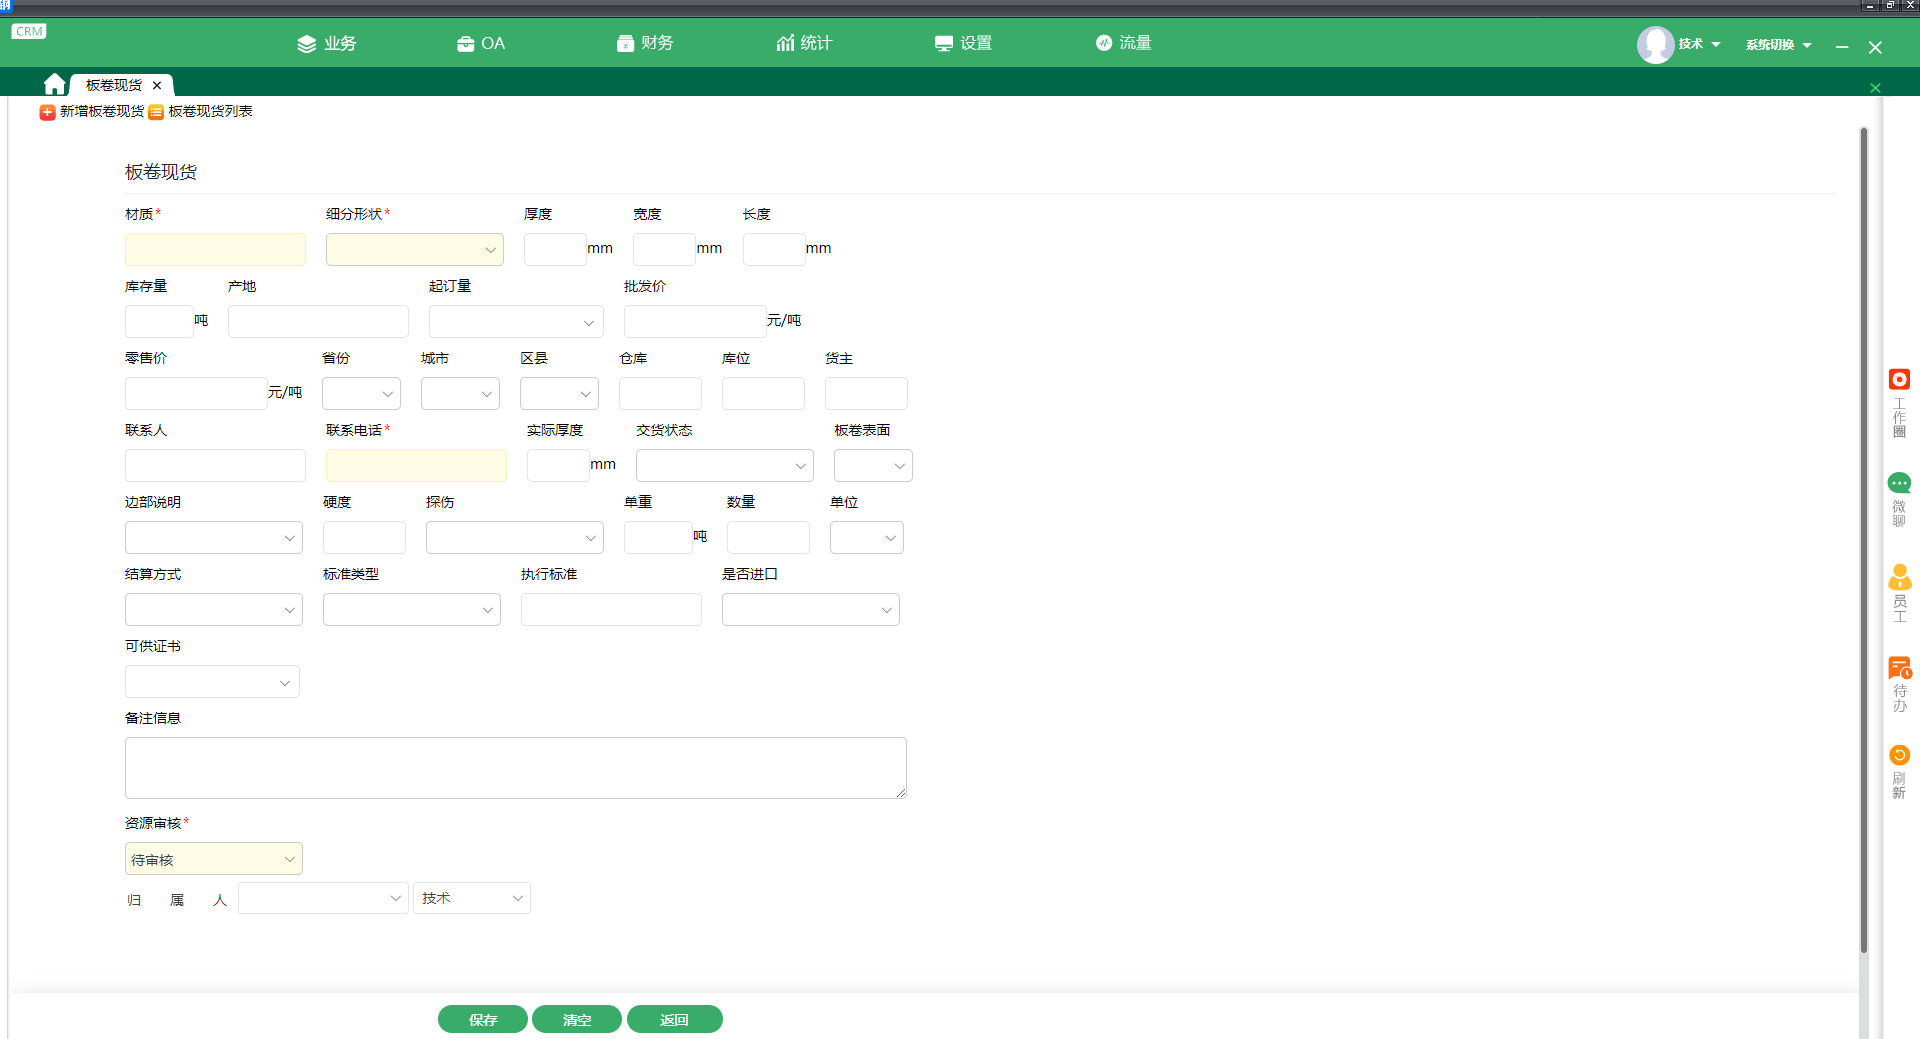Image resolution: width=1920 pixels, height=1039 pixels.
Task: Open the 待办 to-do icon
Action: pyautogui.click(x=1899, y=668)
